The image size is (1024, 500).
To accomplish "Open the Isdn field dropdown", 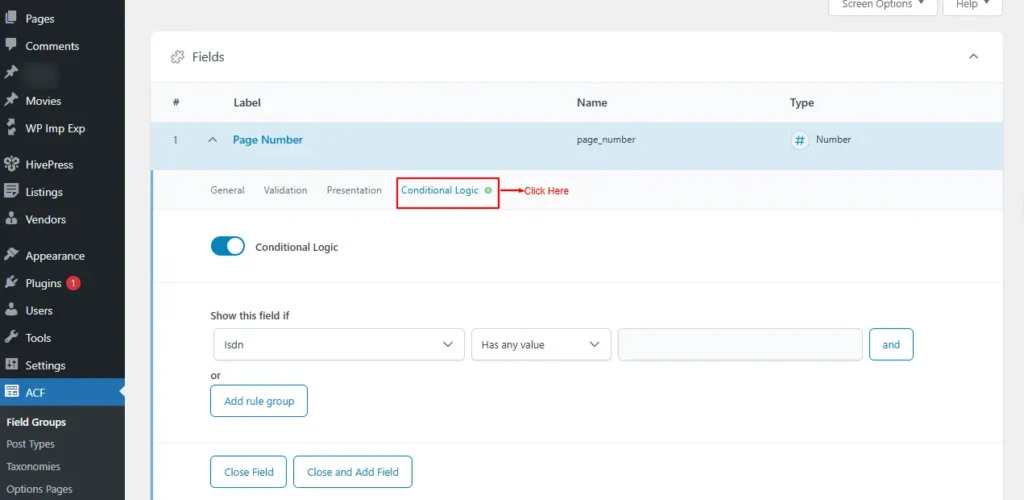I will [338, 344].
